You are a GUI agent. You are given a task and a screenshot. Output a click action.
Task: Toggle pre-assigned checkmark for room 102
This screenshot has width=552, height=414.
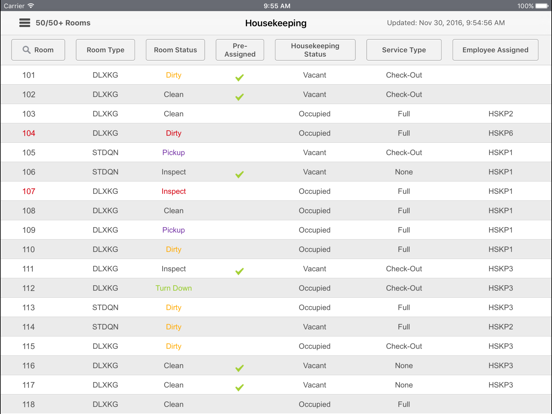click(x=239, y=96)
